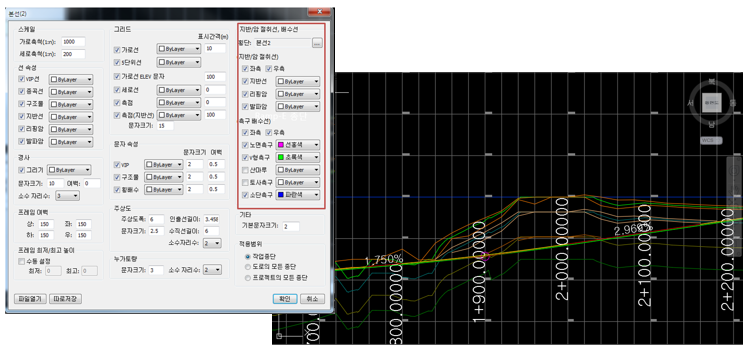Select the 도로의 모든 종단 radio button
Screen dimensions: 751x360
248,267
